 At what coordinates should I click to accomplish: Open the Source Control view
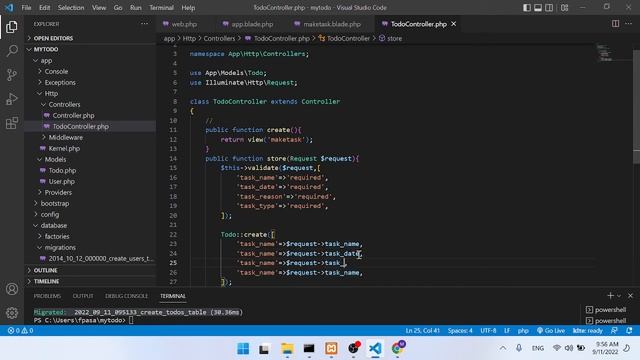(x=12, y=75)
